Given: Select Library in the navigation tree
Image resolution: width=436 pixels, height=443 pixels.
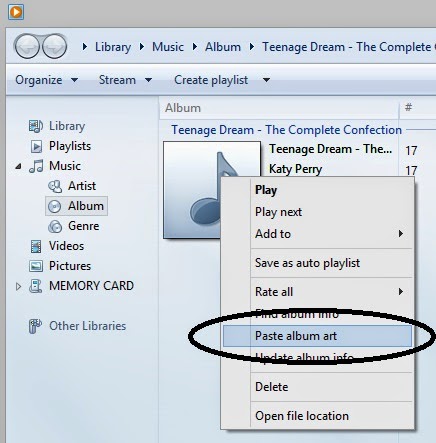Looking at the screenshot, I should [67, 126].
